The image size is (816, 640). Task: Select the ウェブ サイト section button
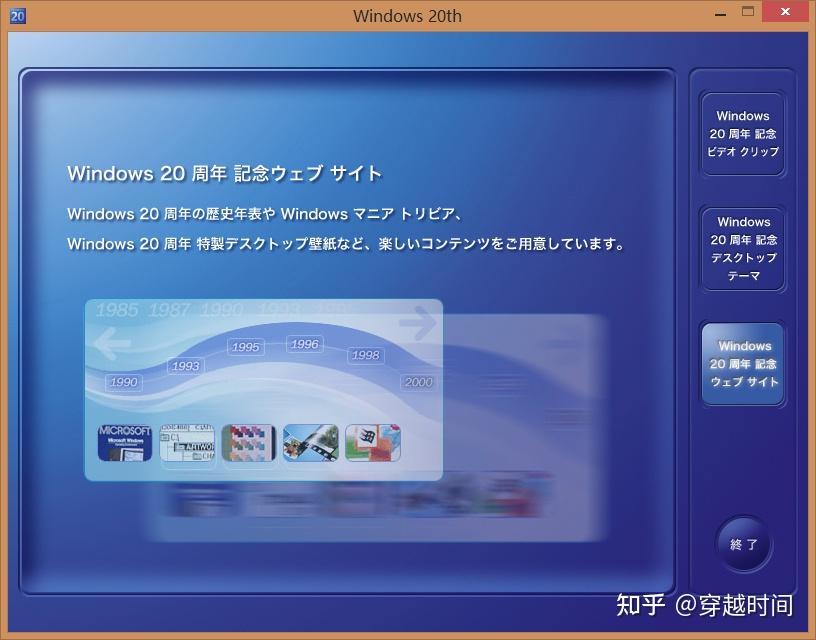(x=743, y=364)
